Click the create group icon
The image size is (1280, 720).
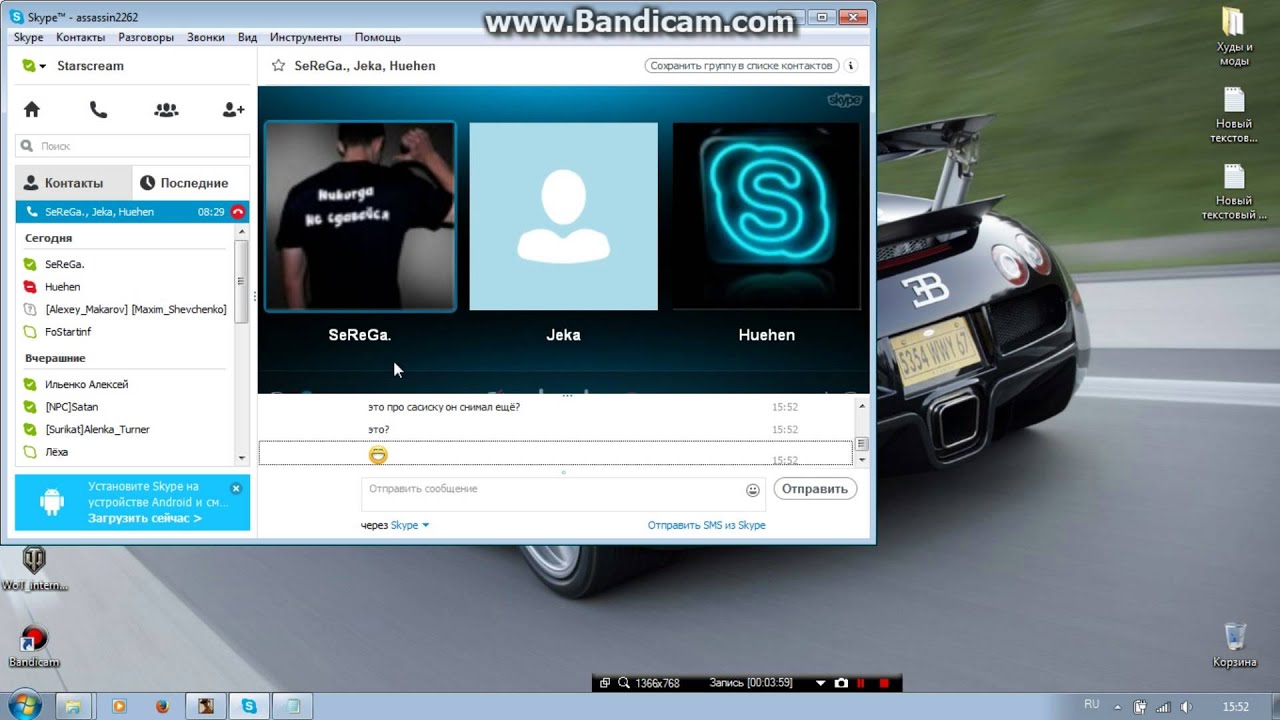point(166,110)
